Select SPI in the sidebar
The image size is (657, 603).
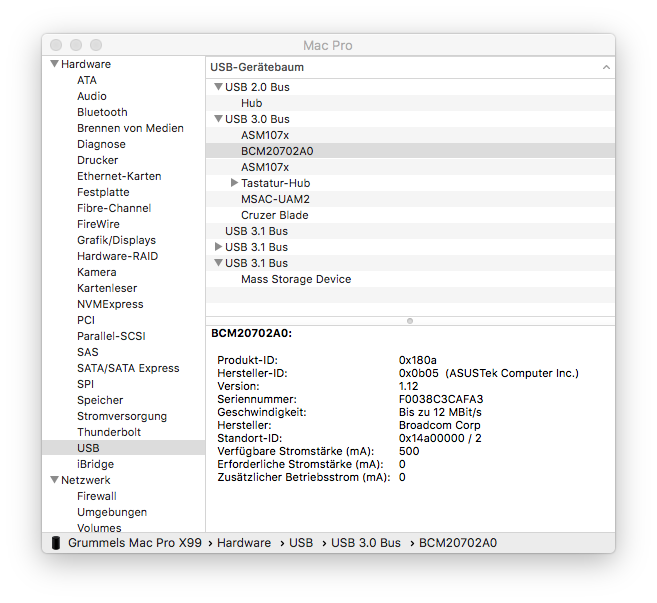(85, 384)
